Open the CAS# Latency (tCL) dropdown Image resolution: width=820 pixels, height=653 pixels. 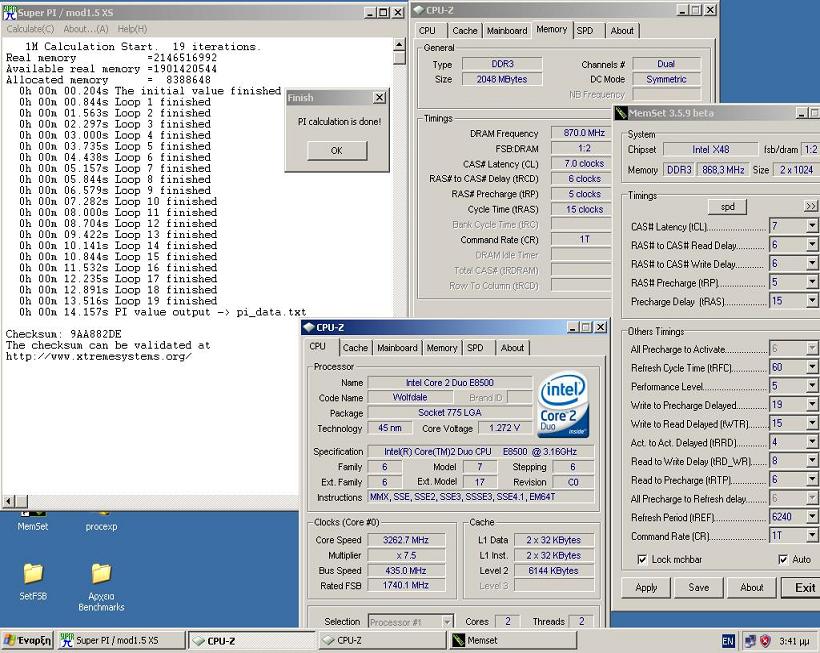coord(812,226)
